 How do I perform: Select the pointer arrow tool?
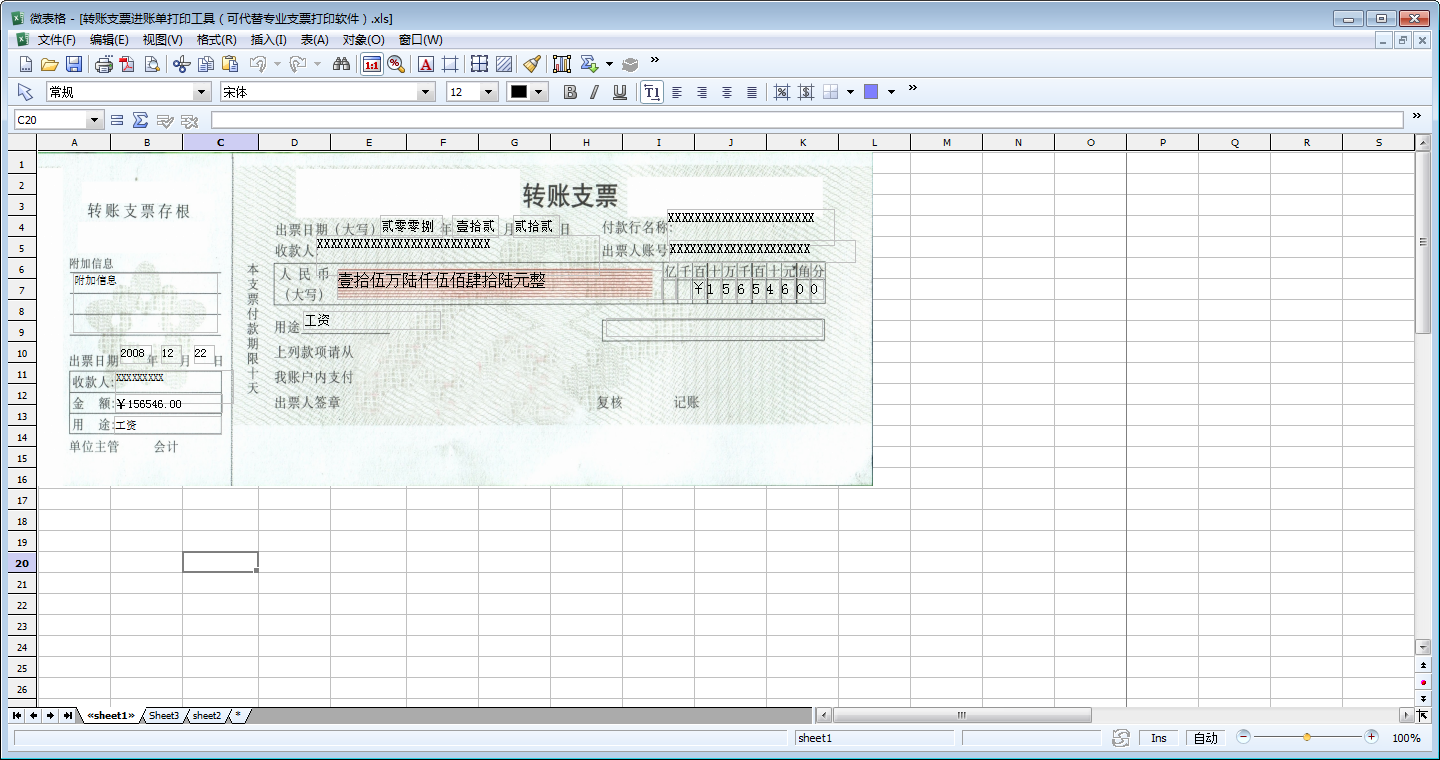click(x=26, y=92)
